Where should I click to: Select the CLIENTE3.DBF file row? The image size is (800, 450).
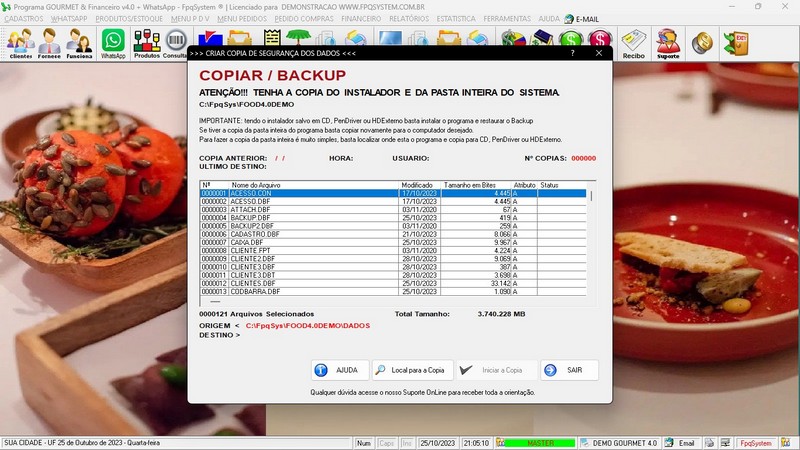coord(393,267)
